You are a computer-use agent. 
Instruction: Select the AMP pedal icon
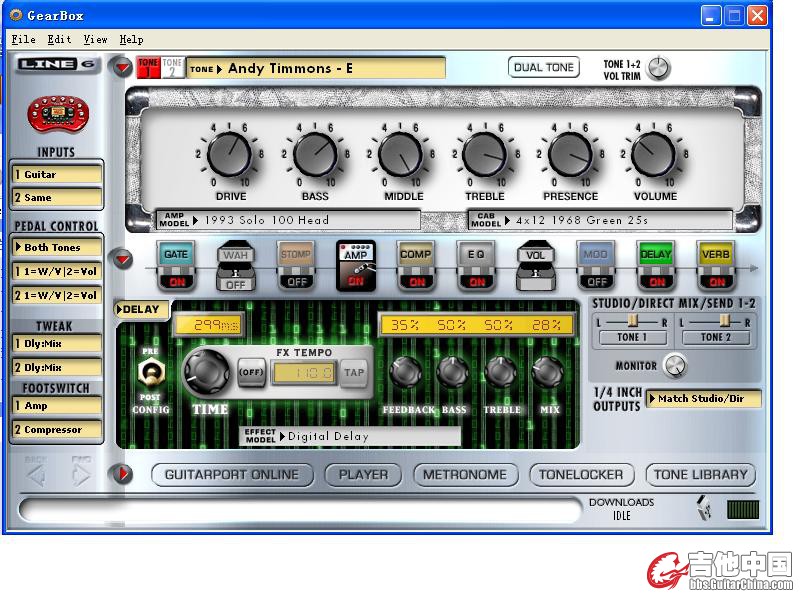355,265
